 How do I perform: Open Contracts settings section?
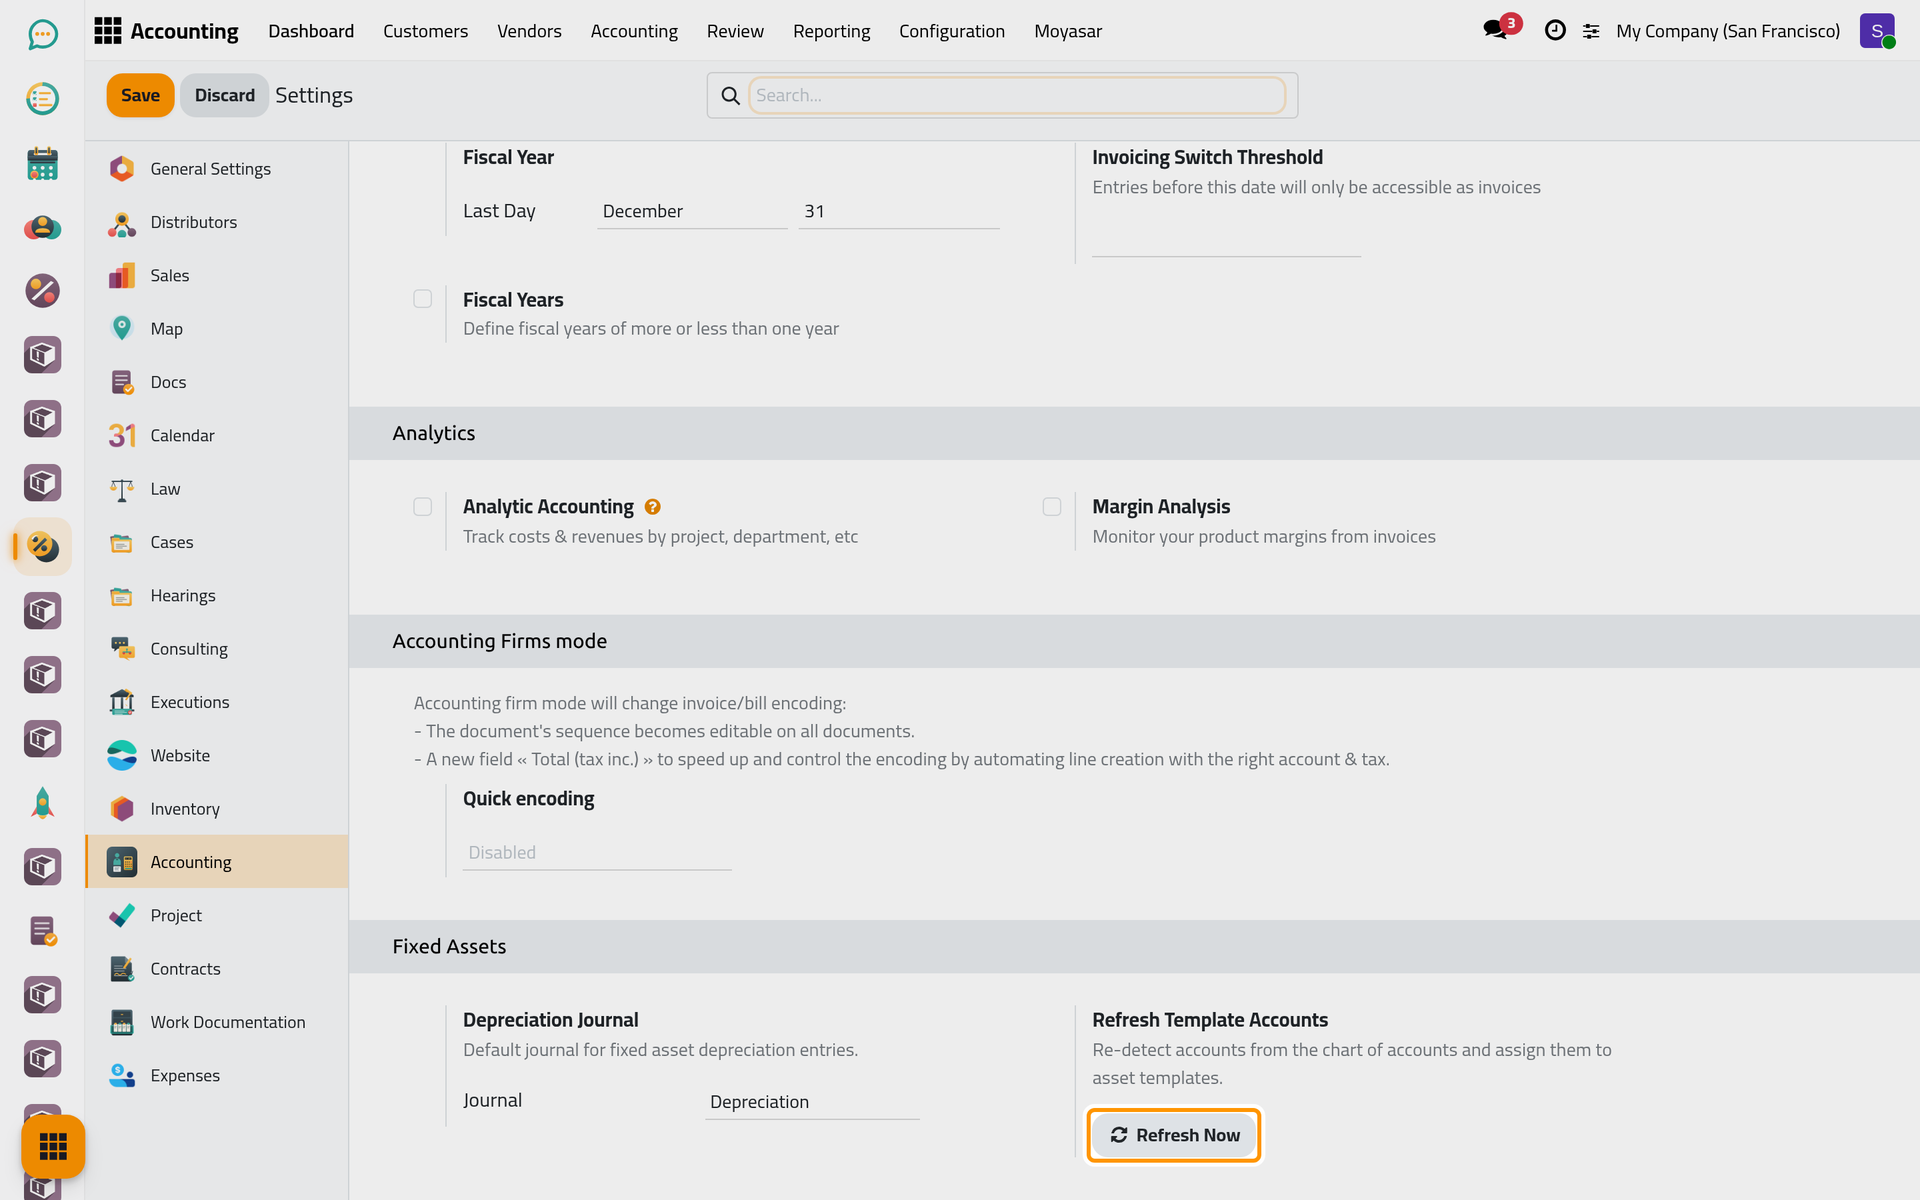217,969
